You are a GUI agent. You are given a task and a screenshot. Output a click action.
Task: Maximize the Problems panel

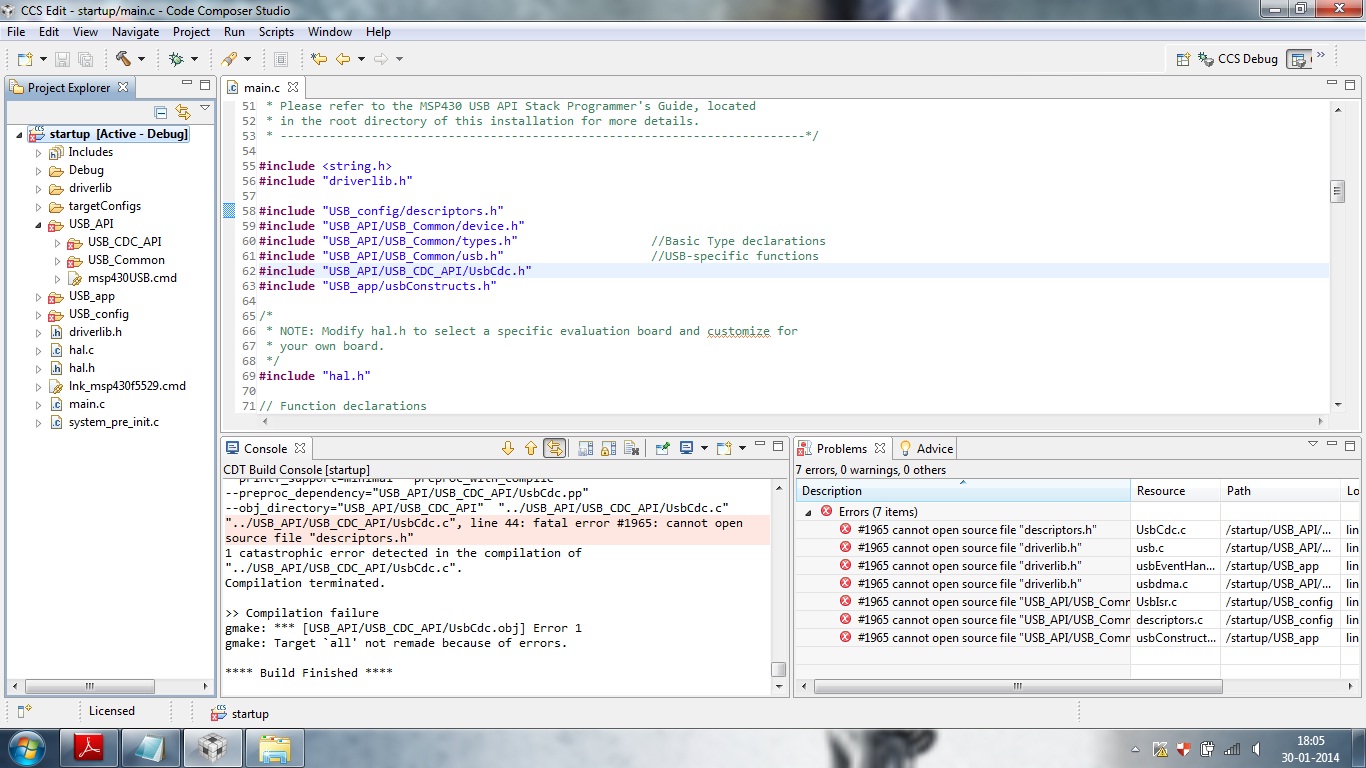point(1351,445)
